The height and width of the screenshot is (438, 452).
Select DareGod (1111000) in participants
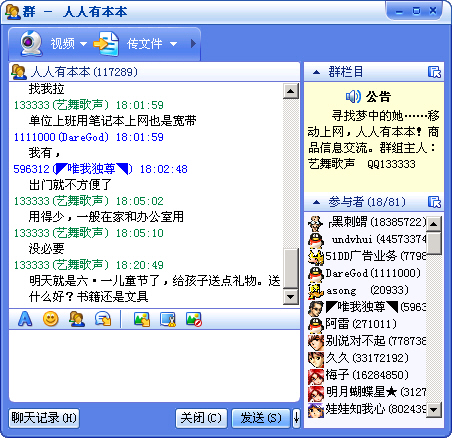click(366, 273)
